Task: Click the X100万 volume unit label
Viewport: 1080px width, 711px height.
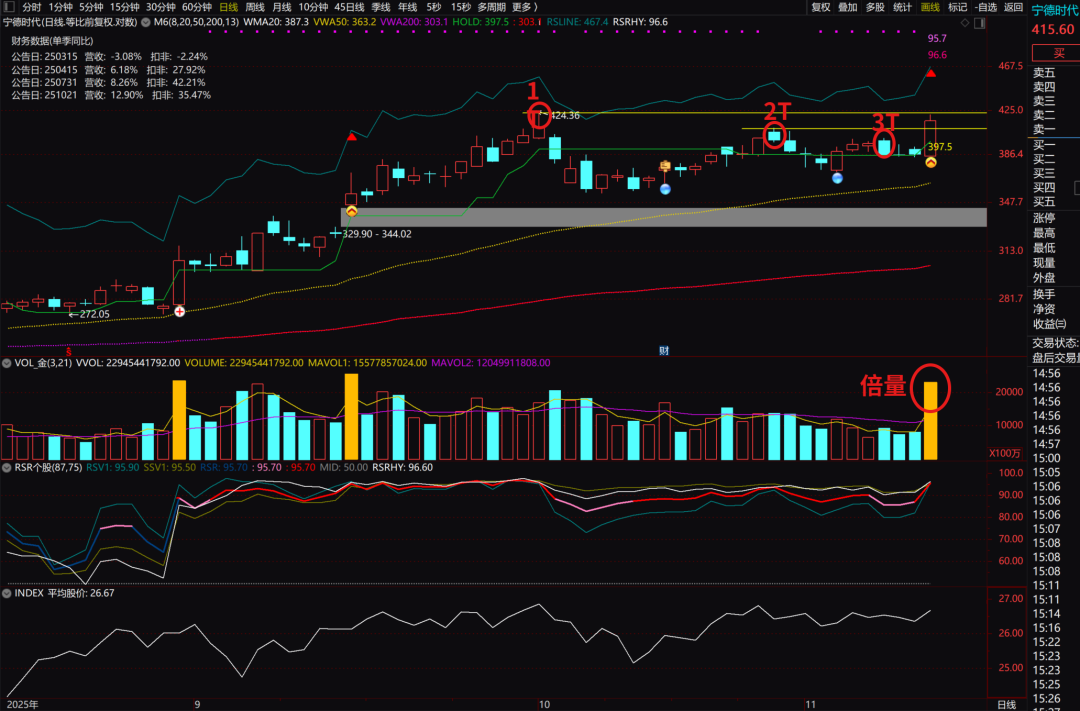Action: coord(1005,453)
